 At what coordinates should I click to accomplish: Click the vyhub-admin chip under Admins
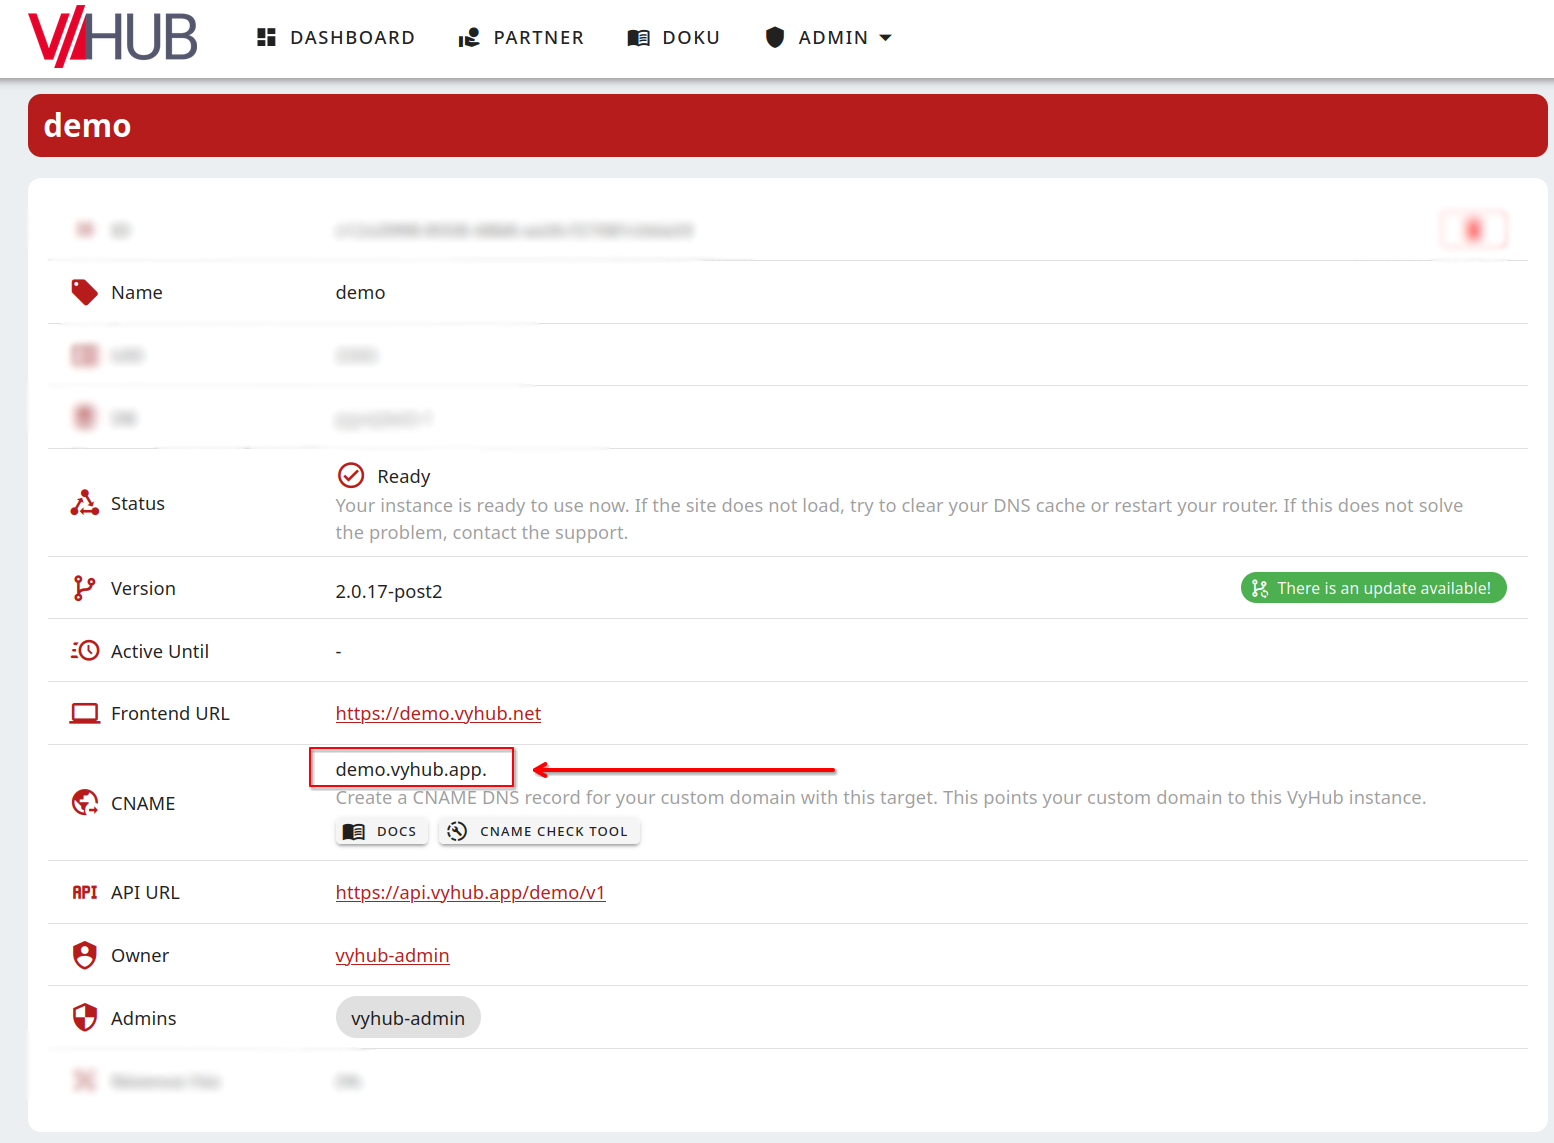[408, 1018]
